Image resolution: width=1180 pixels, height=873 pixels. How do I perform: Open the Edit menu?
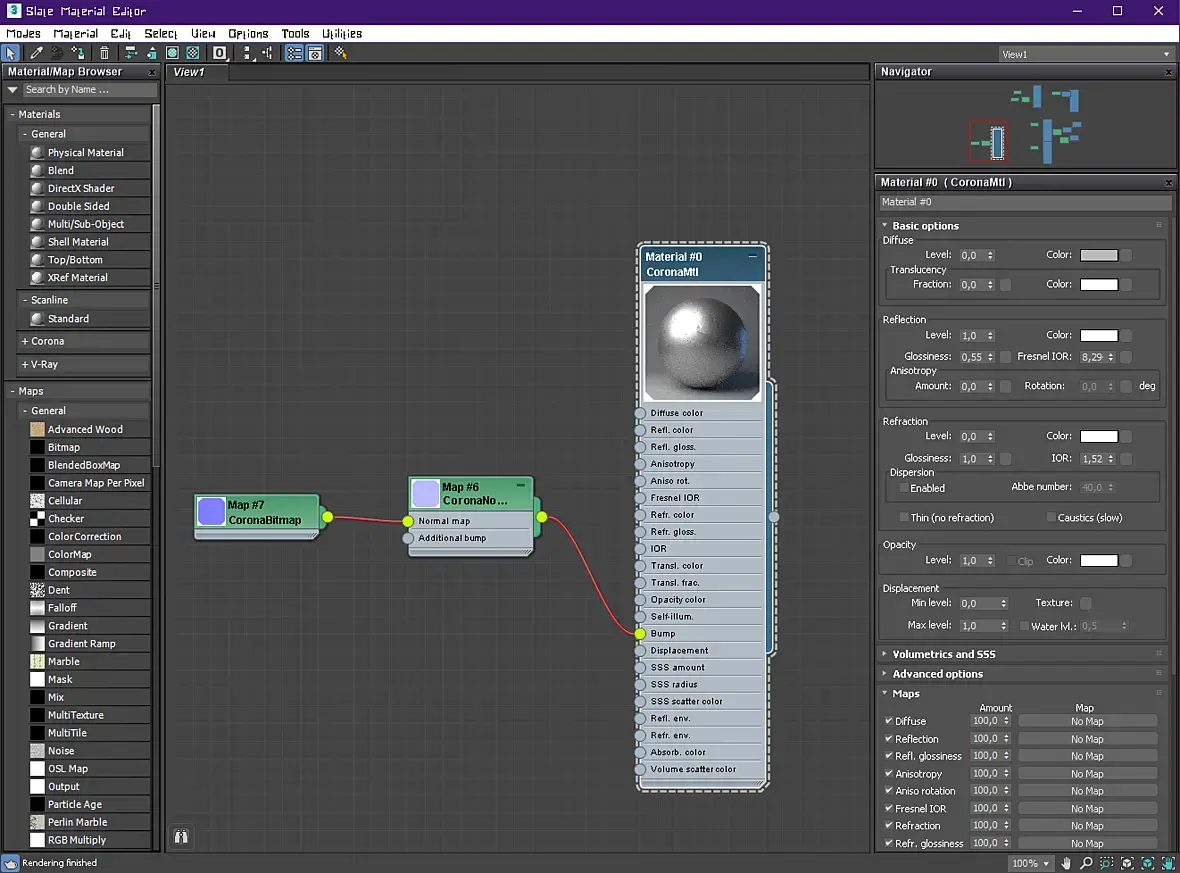pyautogui.click(x=120, y=33)
